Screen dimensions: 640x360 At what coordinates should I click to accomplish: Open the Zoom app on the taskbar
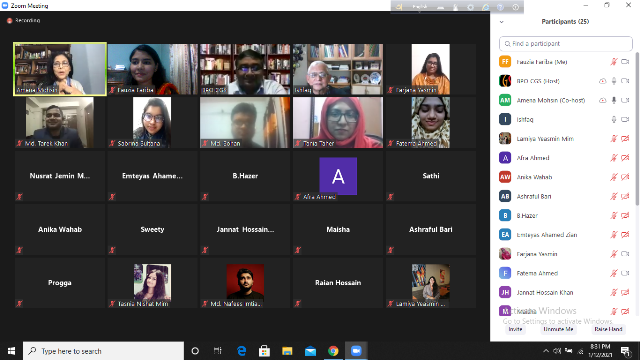356,351
